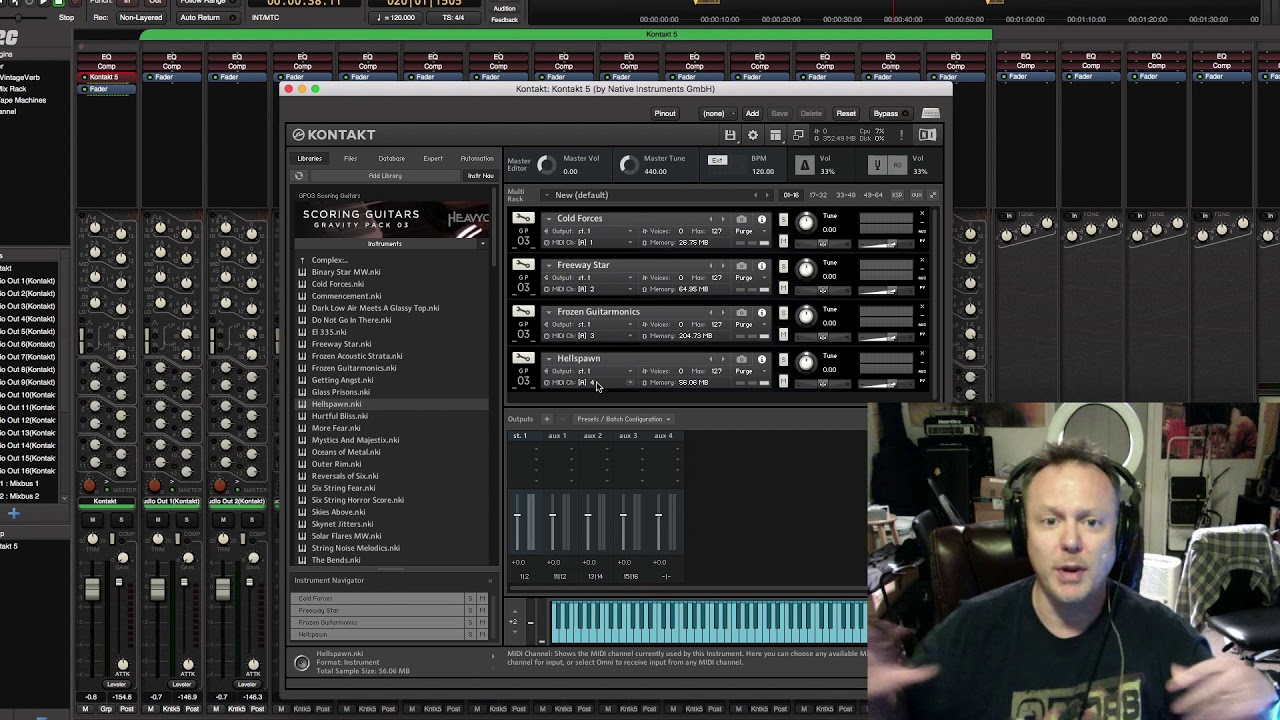1280x720 pixels.
Task: Open Kontakt options via gear icon
Action: click(753, 135)
